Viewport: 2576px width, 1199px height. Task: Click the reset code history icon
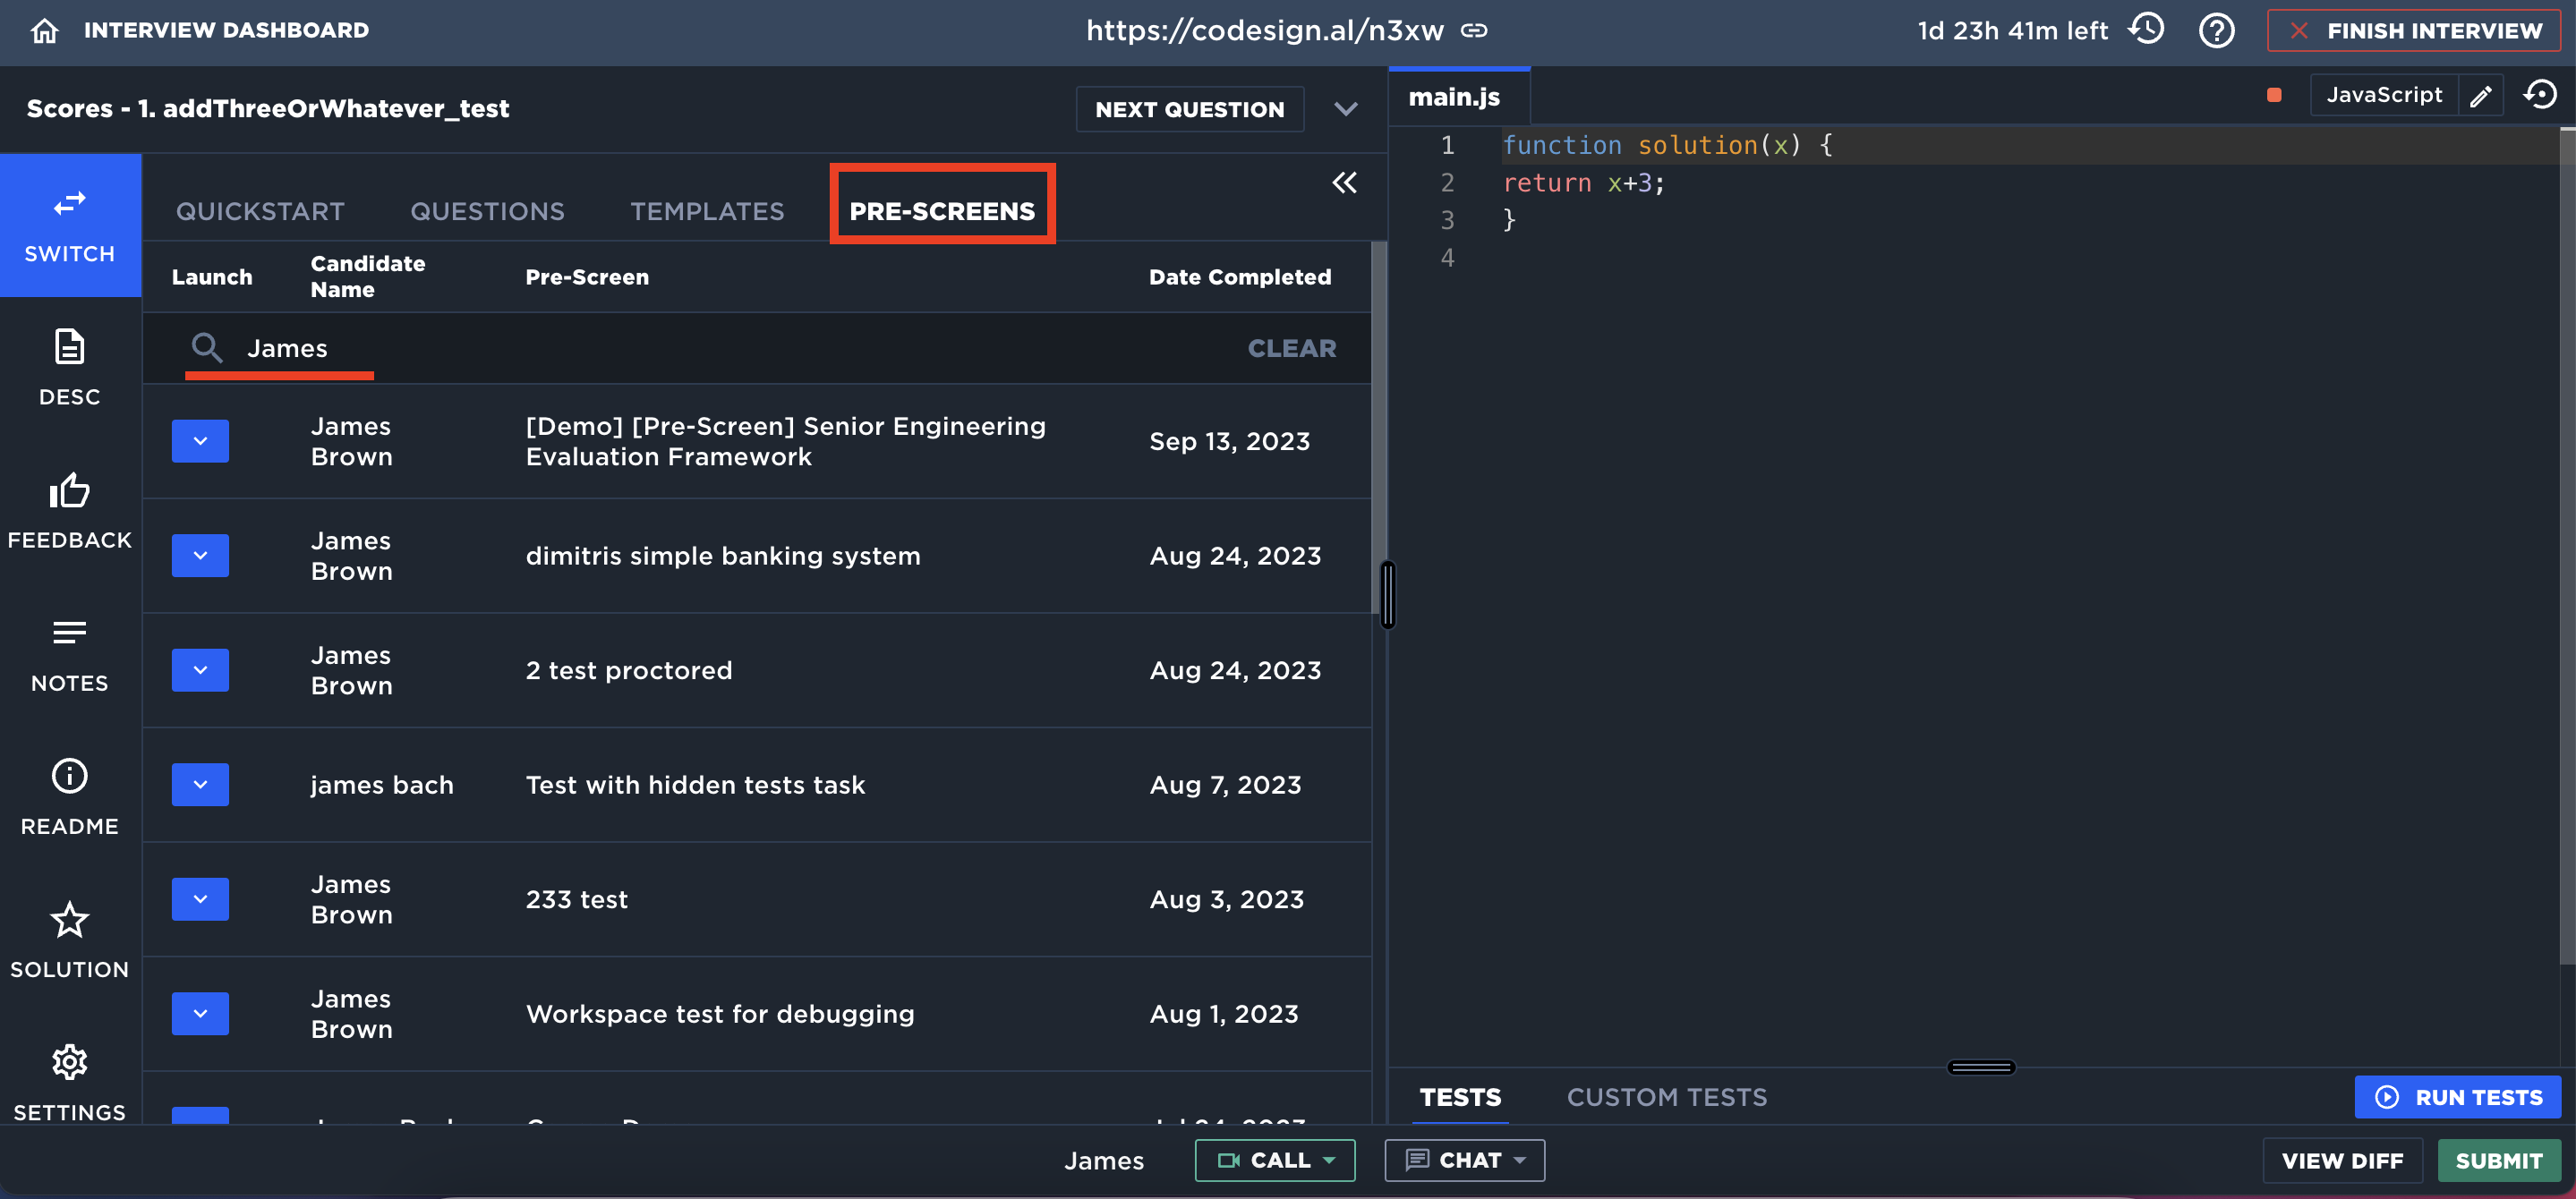[x=2540, y=96]
